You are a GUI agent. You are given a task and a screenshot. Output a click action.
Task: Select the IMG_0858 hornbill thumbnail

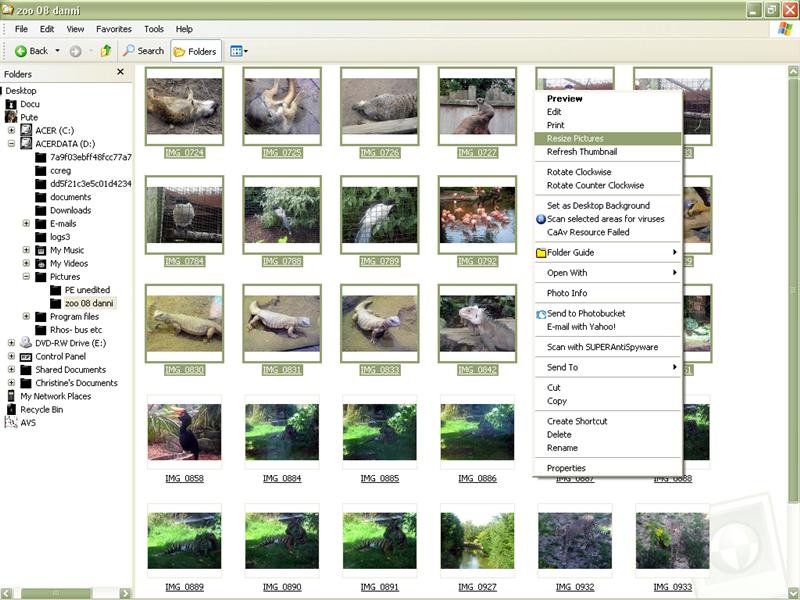click(184, 432)
